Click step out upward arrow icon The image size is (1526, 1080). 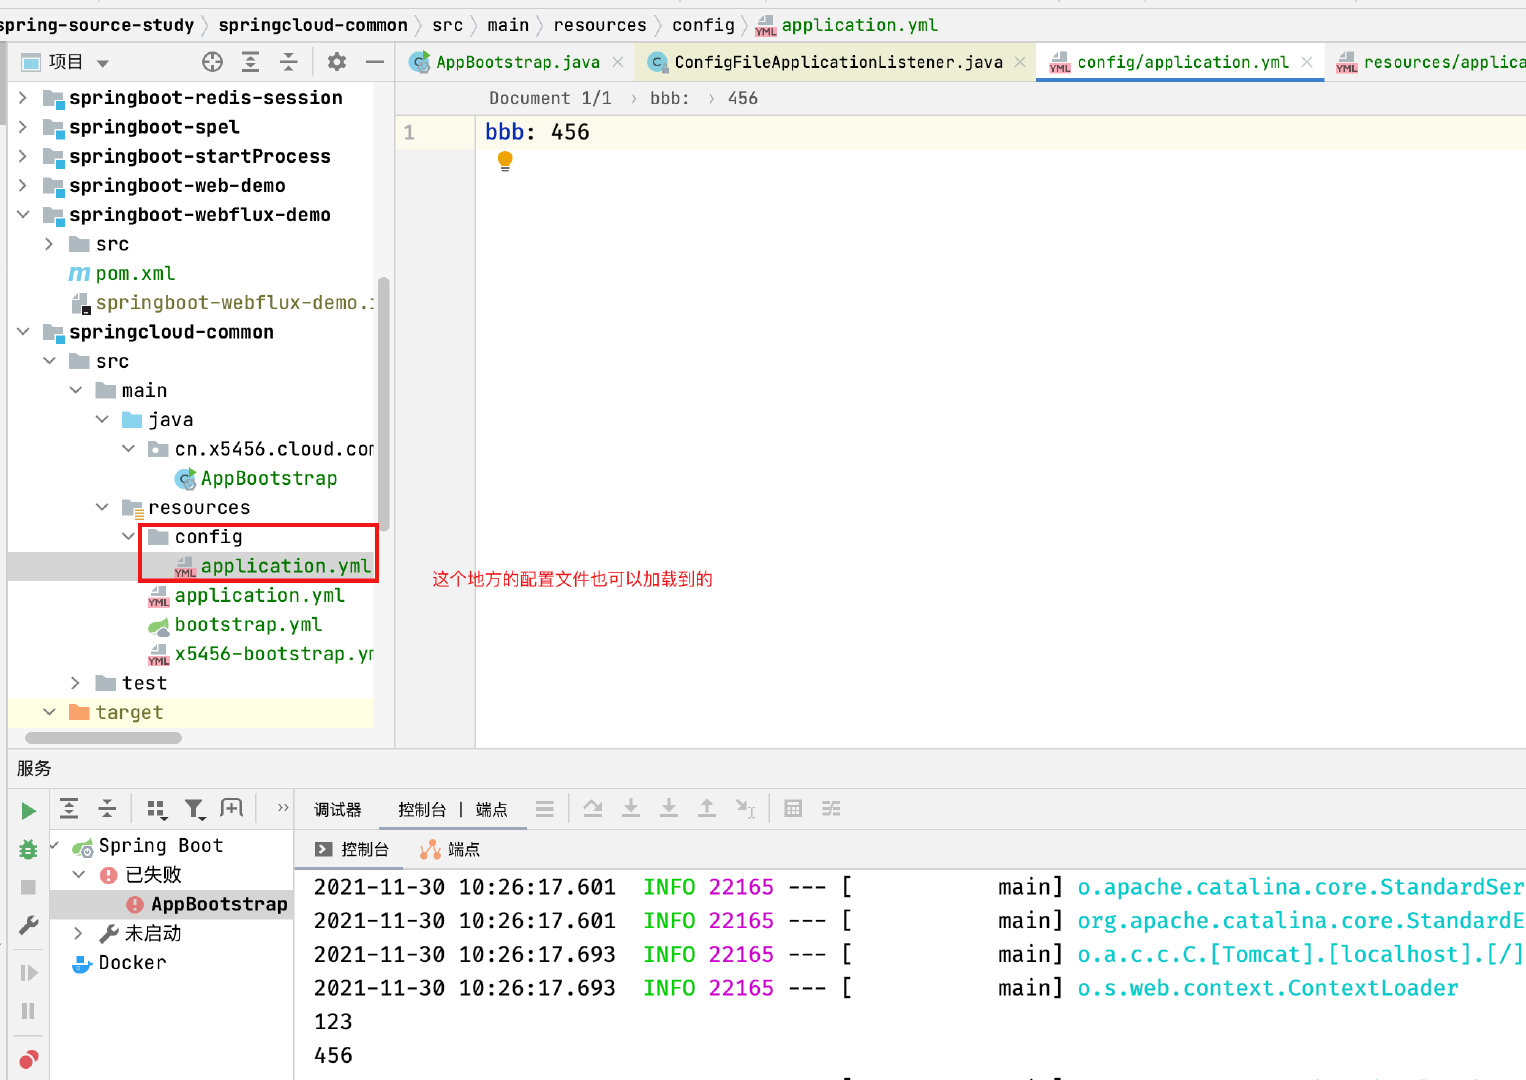click(707, 809)
